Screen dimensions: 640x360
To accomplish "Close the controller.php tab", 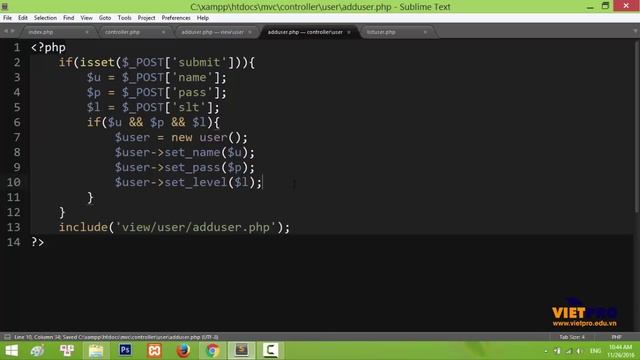I will [163, 32].
